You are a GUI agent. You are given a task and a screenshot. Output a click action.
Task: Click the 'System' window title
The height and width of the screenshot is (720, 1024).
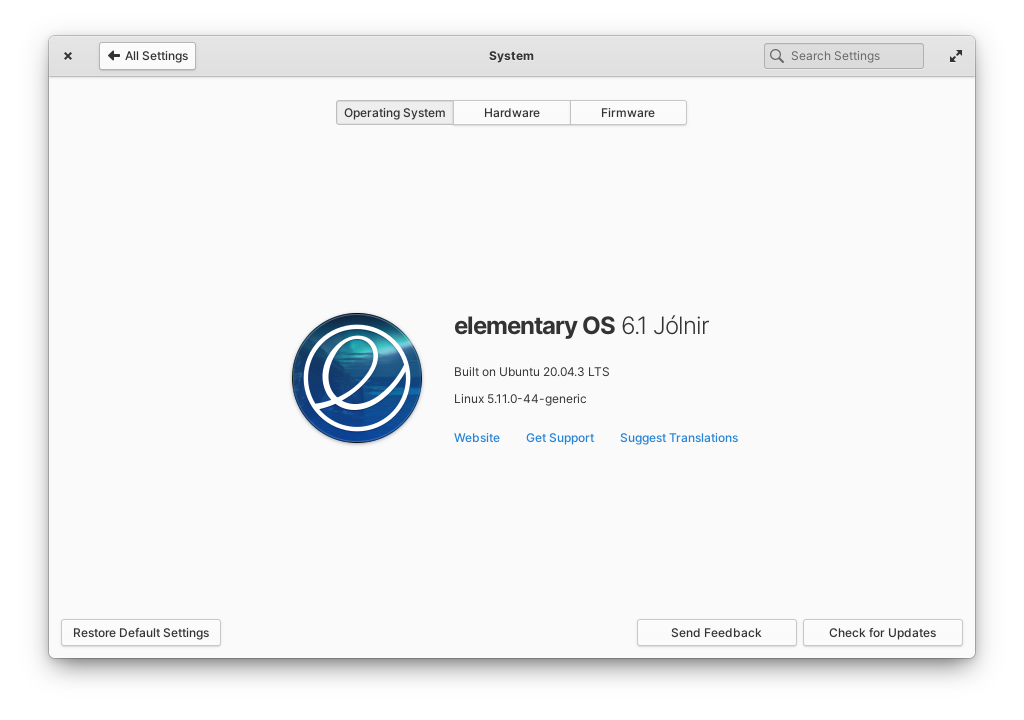click(x=511, y=56)
